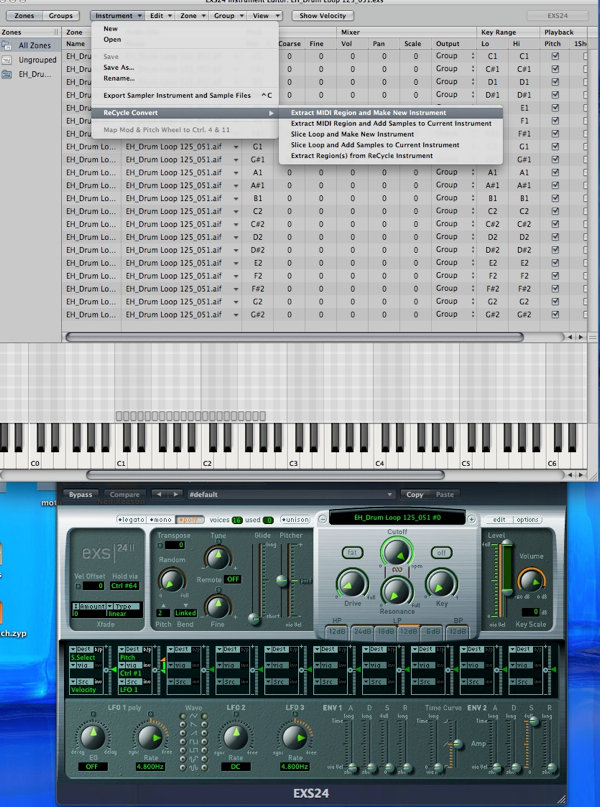
Task: Click the ENV 2 Sustain slider handle
Action: tap(534, 722)
